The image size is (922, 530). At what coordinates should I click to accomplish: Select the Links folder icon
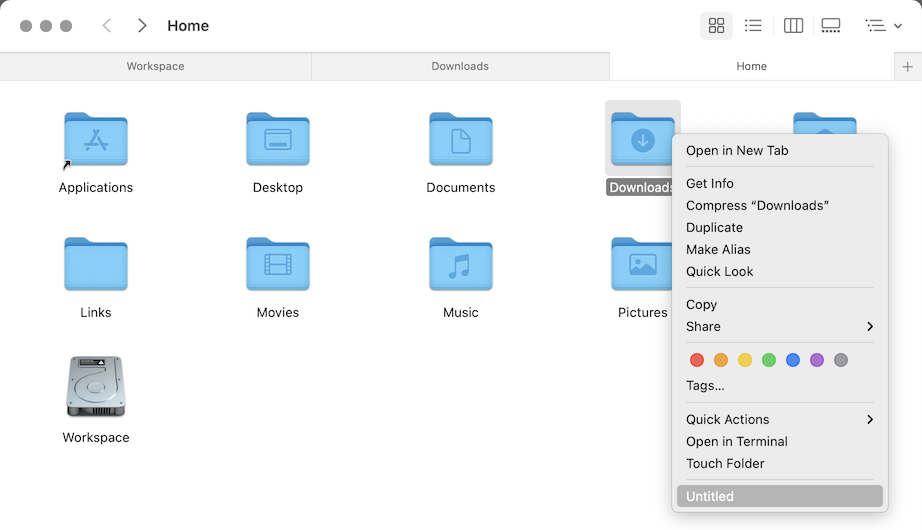96,265
